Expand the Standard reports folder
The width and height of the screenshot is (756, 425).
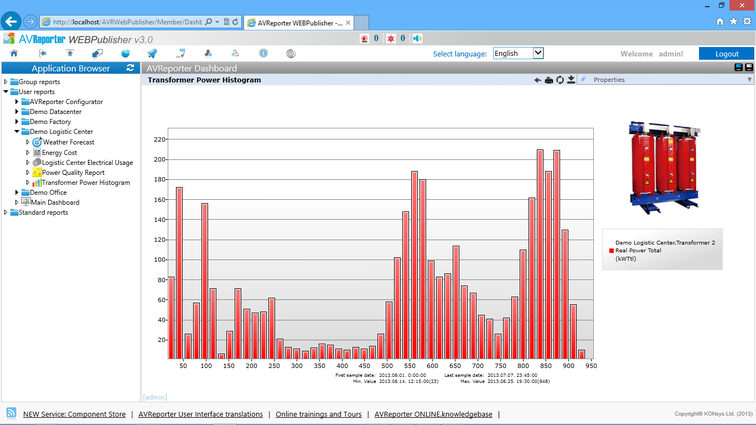click(x=6, y=212)
